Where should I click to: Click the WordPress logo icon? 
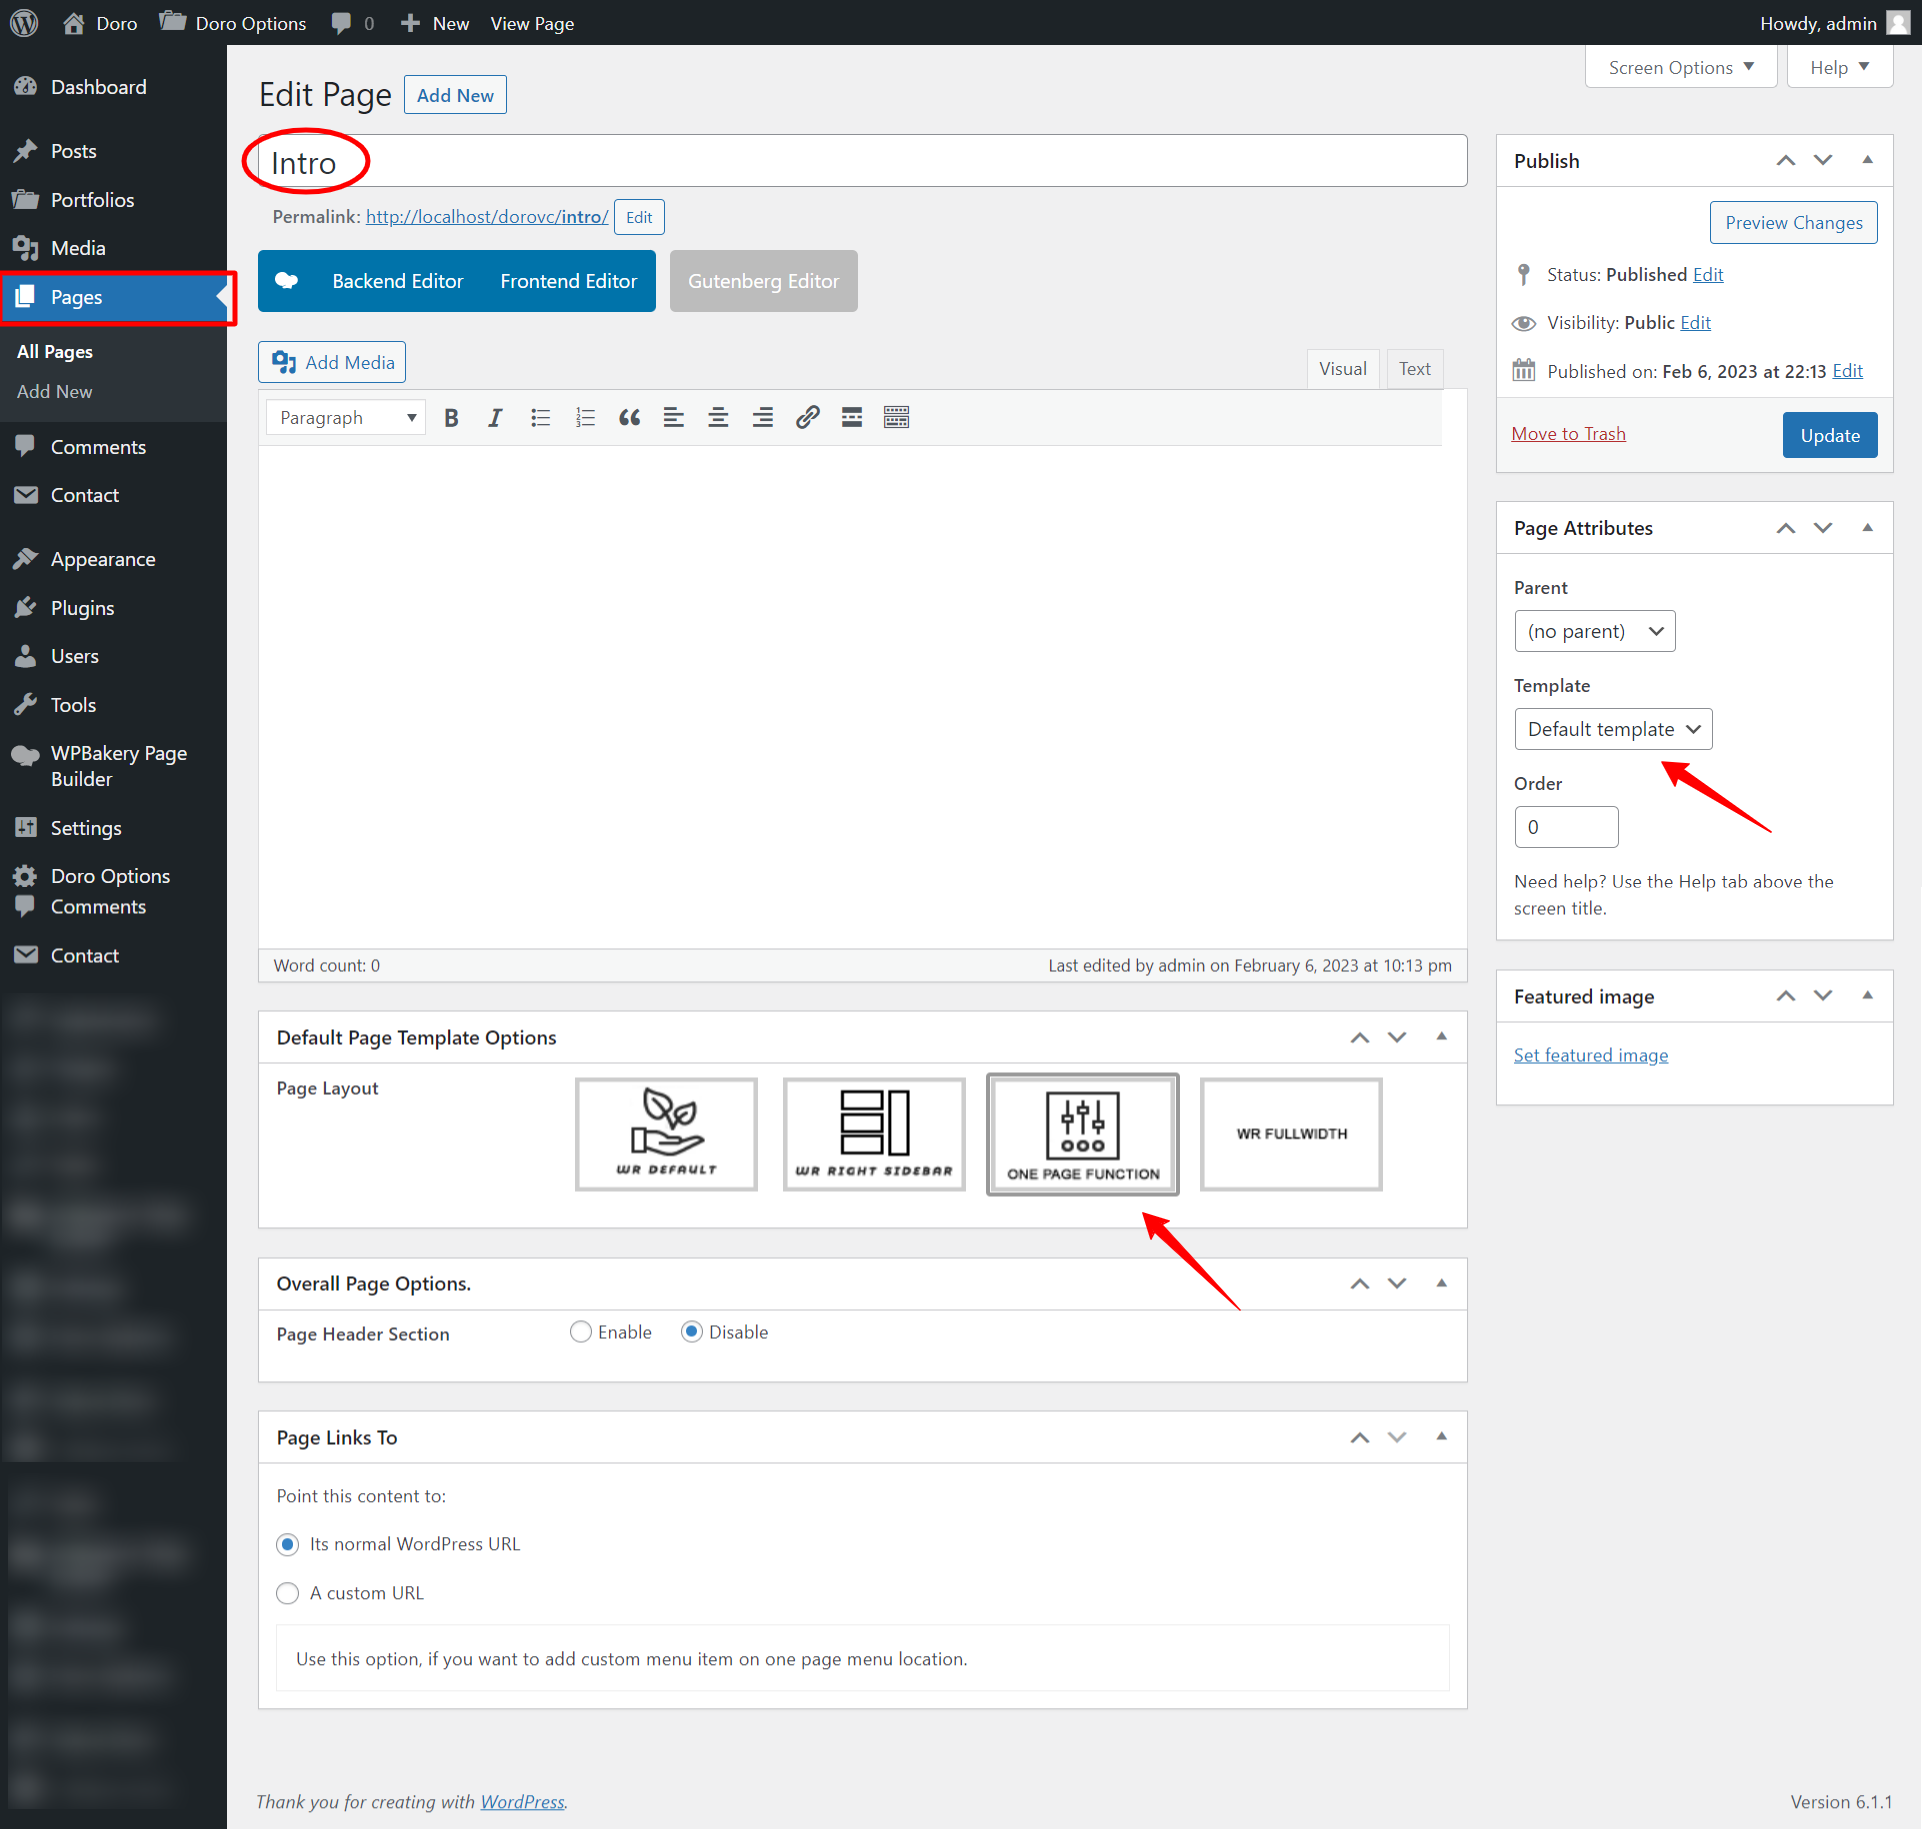coord(24,23)
